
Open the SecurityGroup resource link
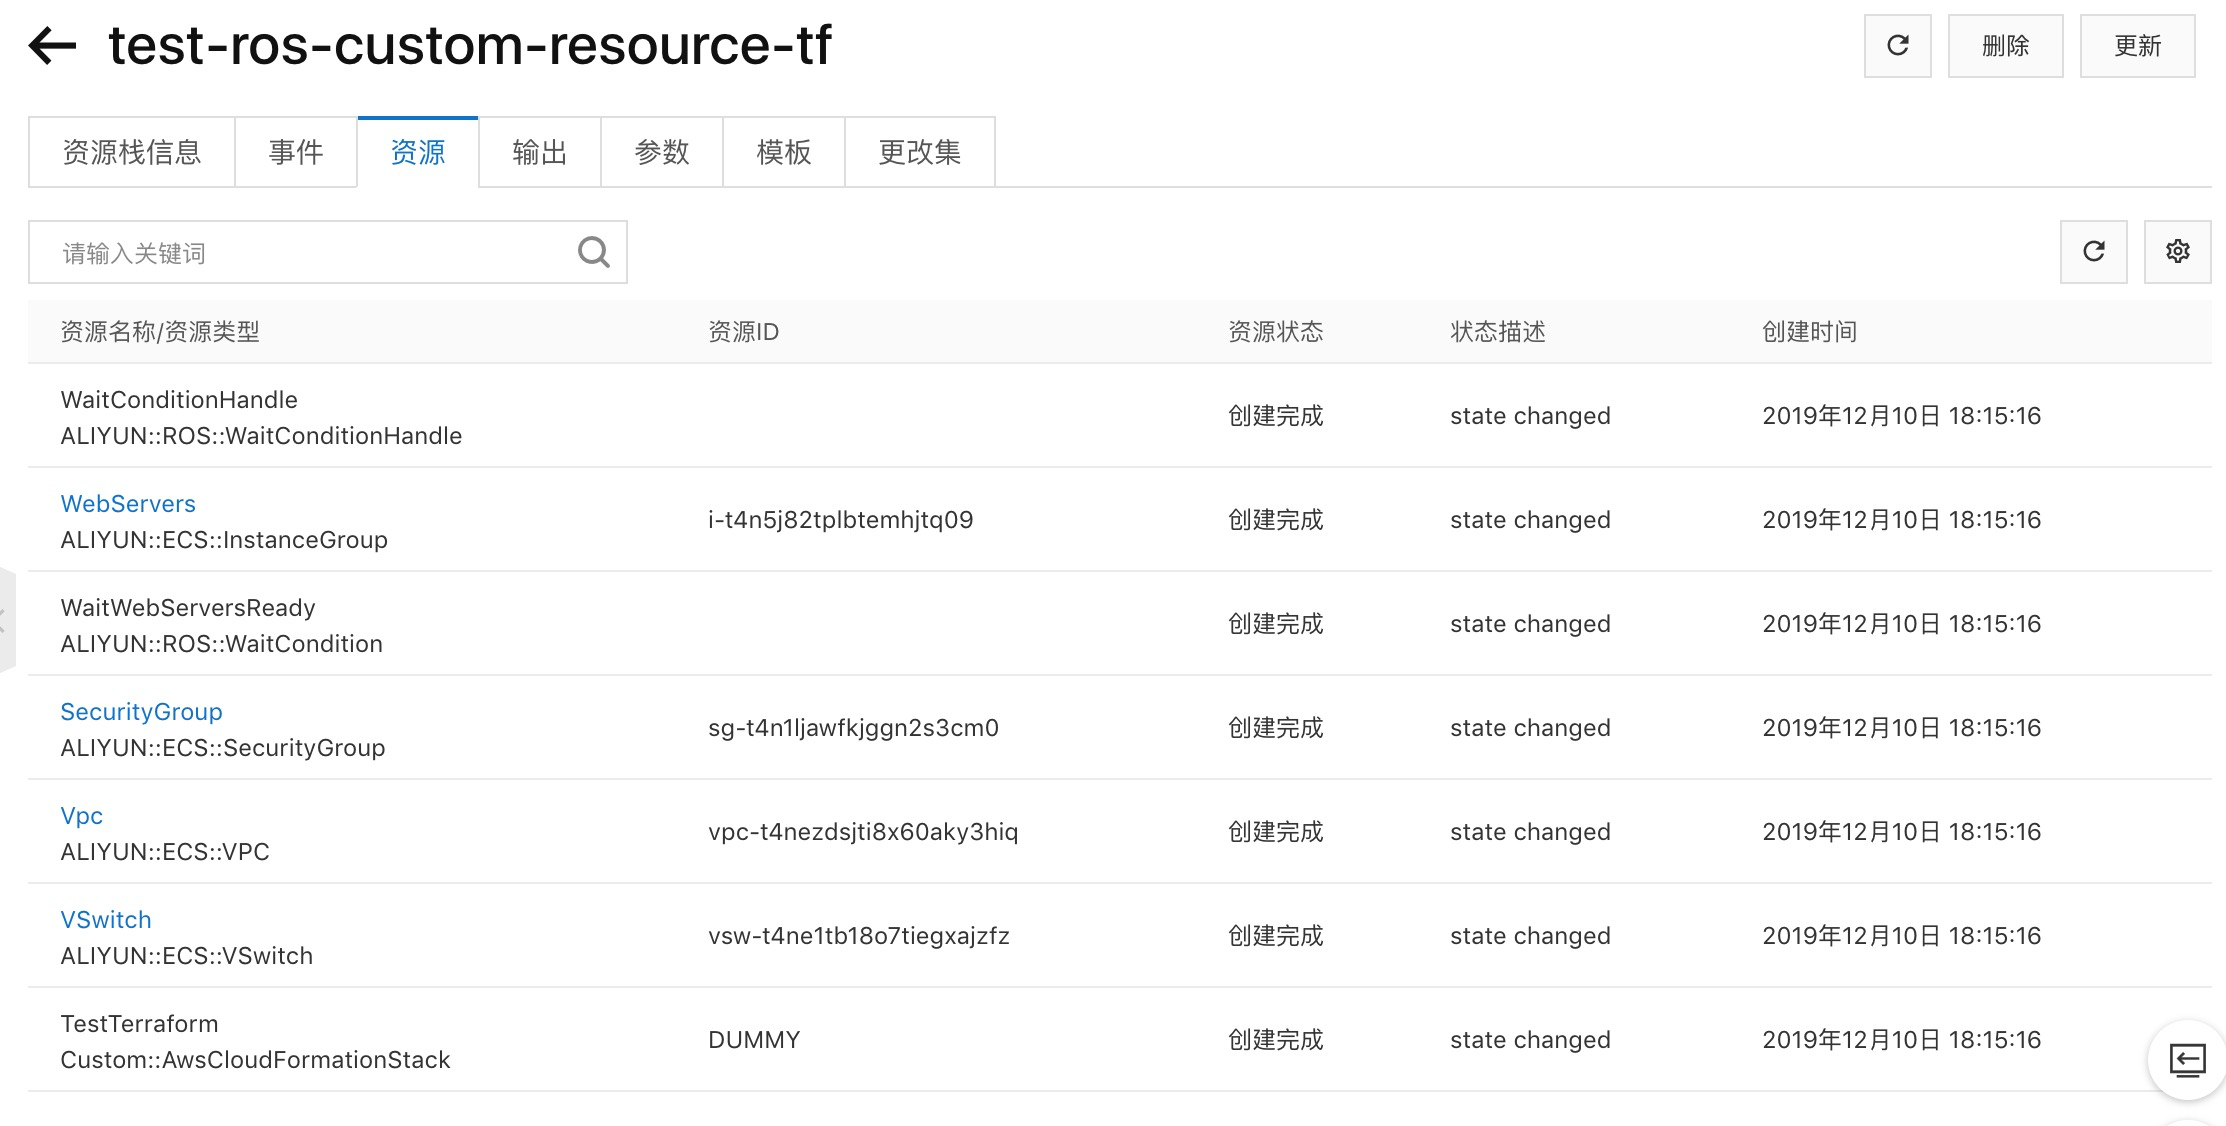click(x=141, y=712)
